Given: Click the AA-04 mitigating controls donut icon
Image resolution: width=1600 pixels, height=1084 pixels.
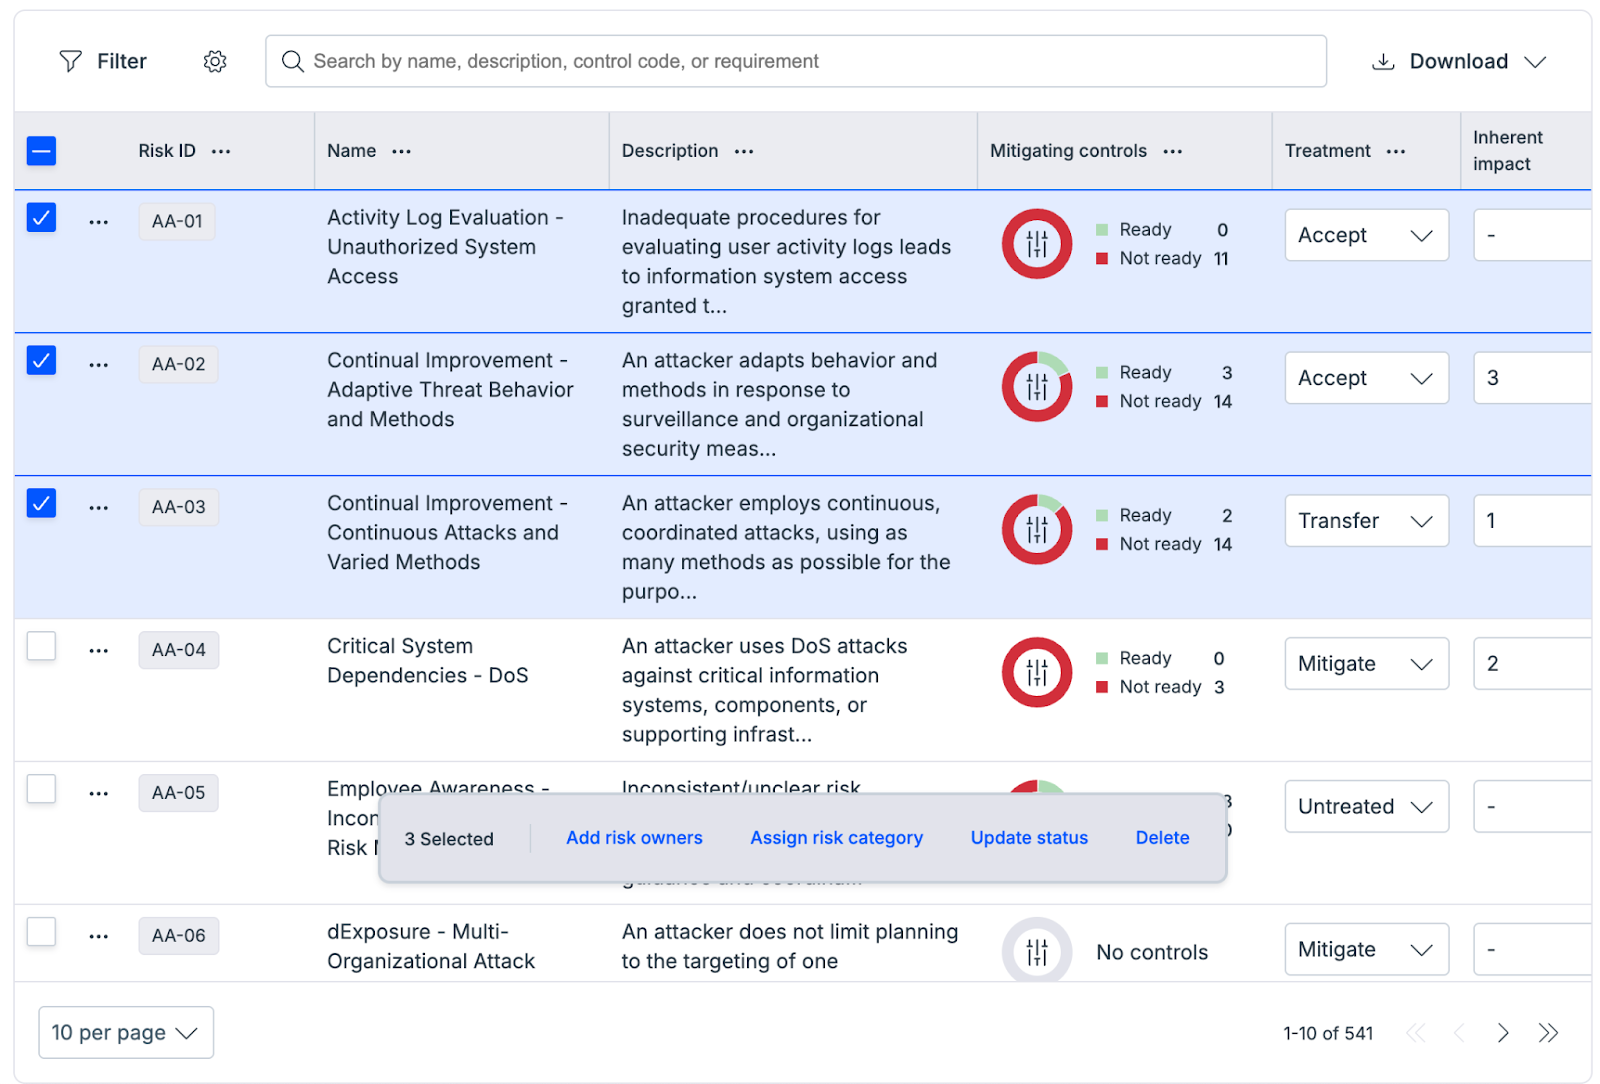Looking at the screenshot, I should point(1037,672).
